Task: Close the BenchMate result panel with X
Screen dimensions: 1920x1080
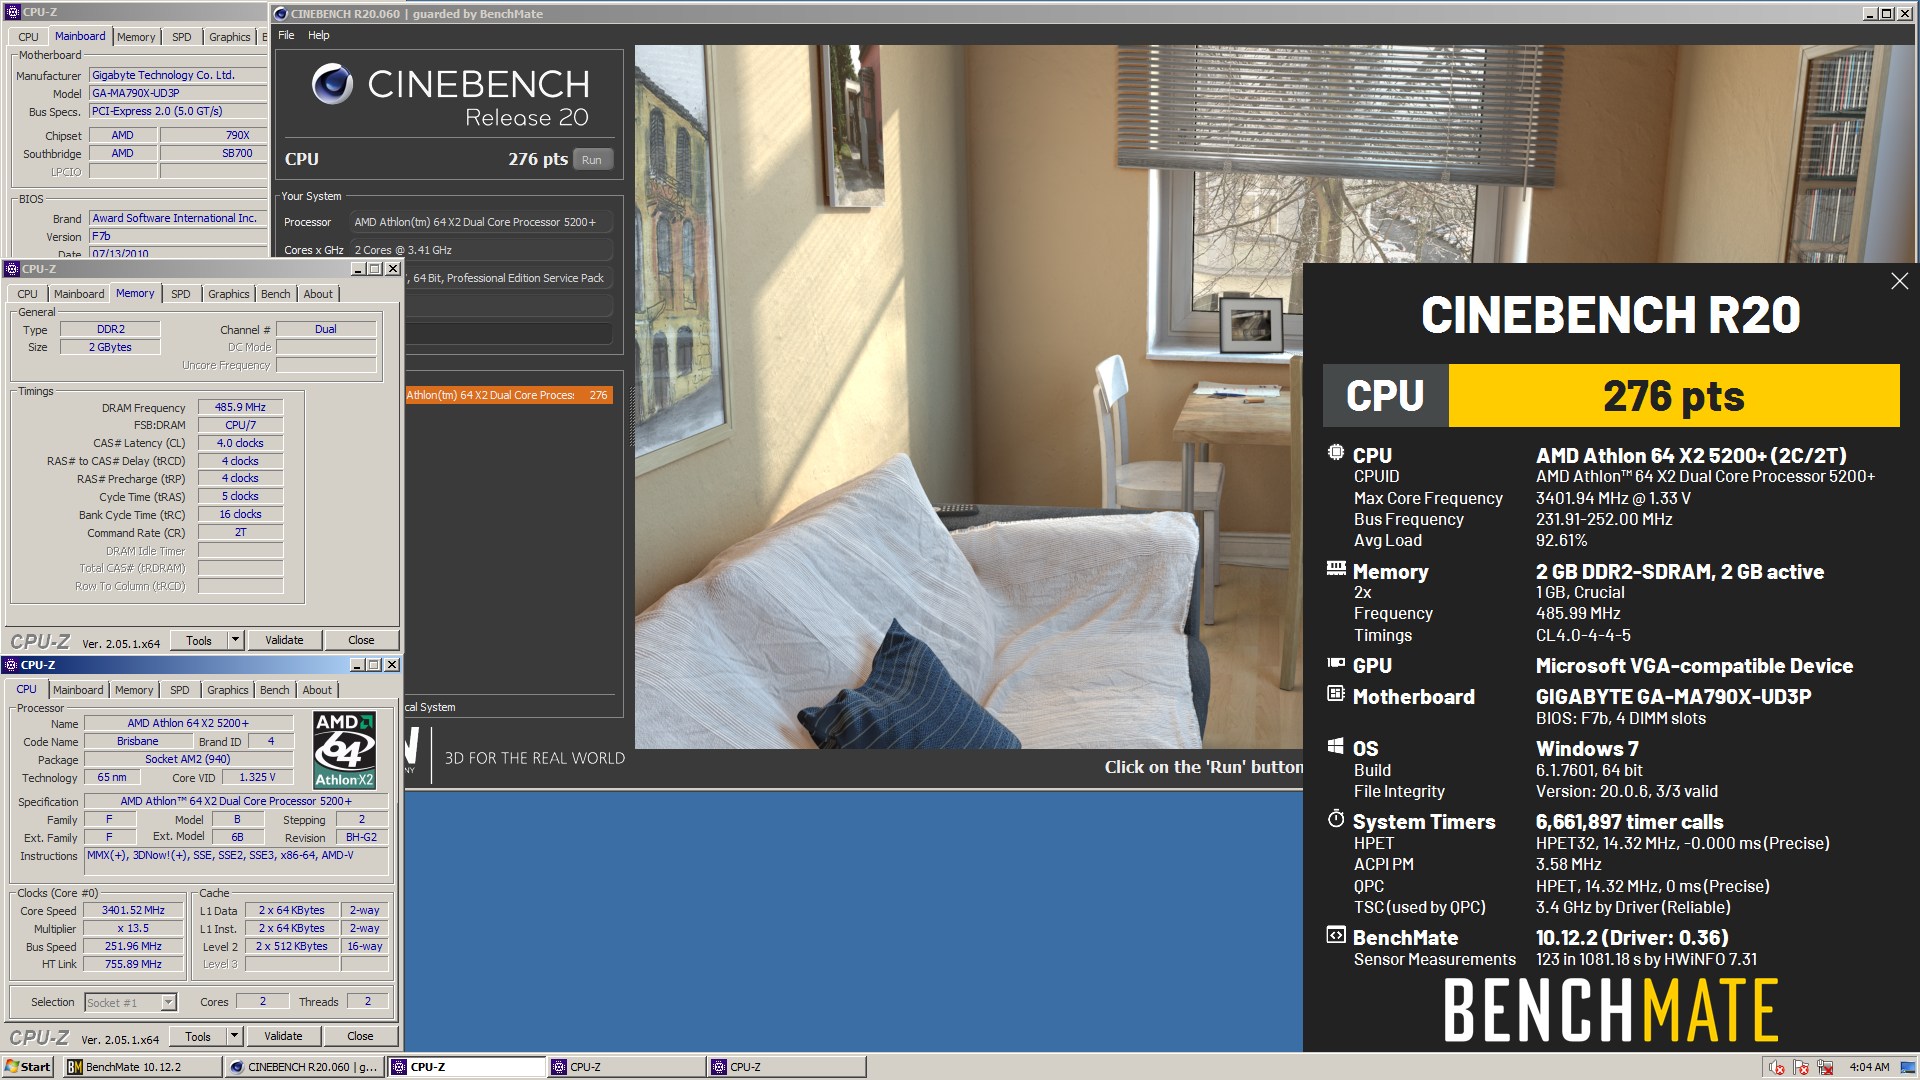Action: pyautogui.click(x=1899, y=281)
